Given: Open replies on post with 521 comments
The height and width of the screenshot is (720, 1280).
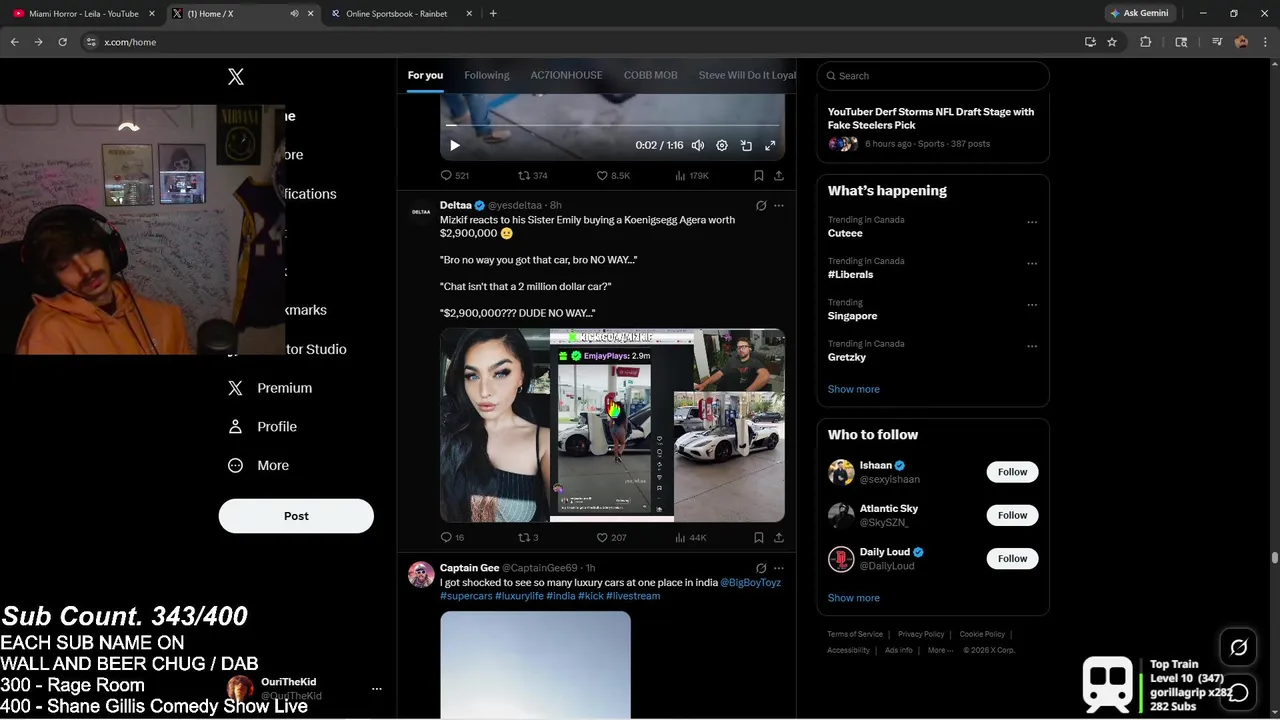Looking at the screenshot, I should (454, 175).
